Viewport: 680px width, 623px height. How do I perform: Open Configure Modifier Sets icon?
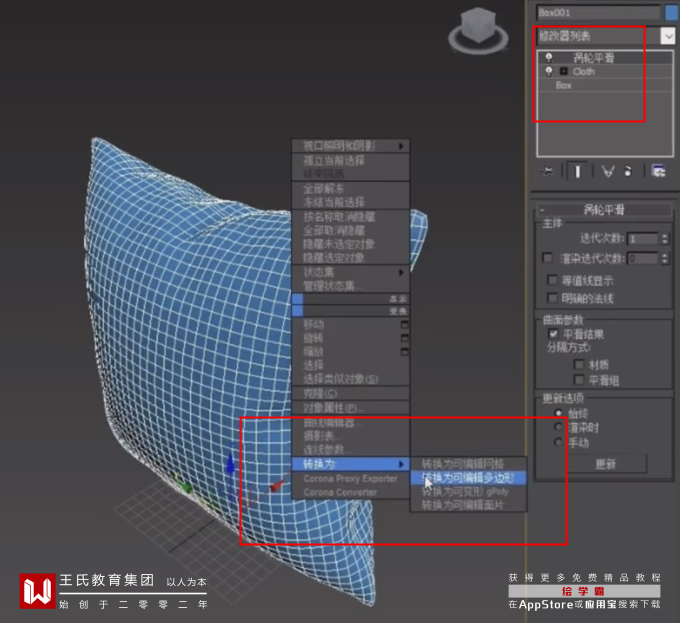658,171
